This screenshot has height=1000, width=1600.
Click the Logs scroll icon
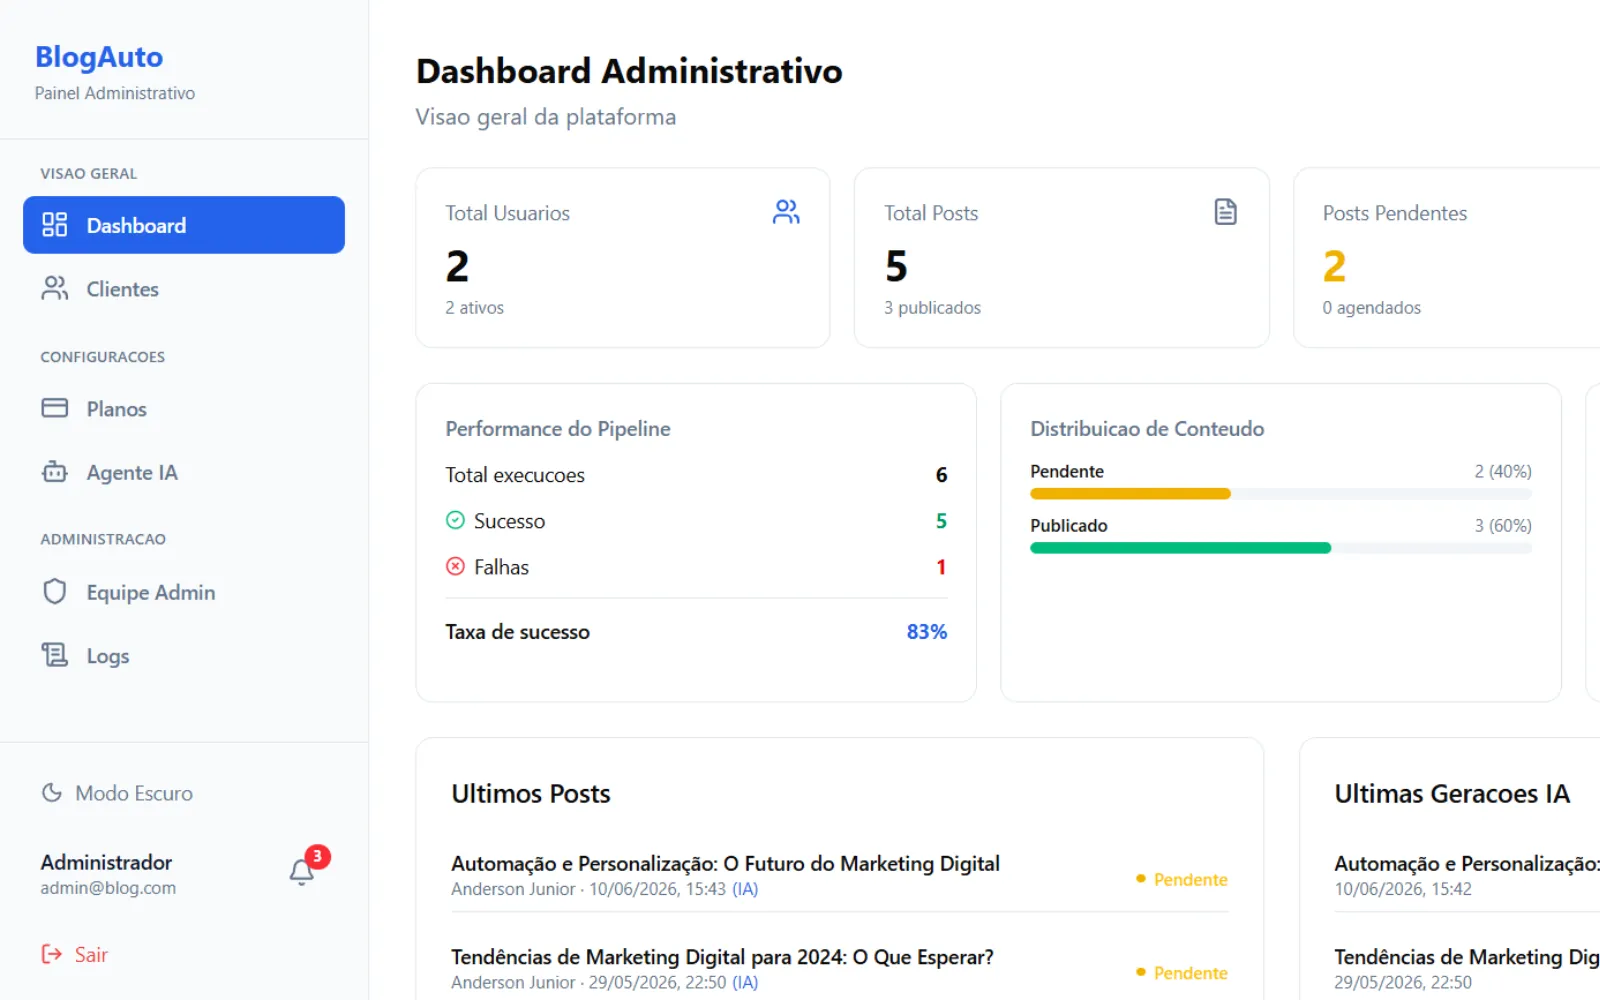(55, 655)
